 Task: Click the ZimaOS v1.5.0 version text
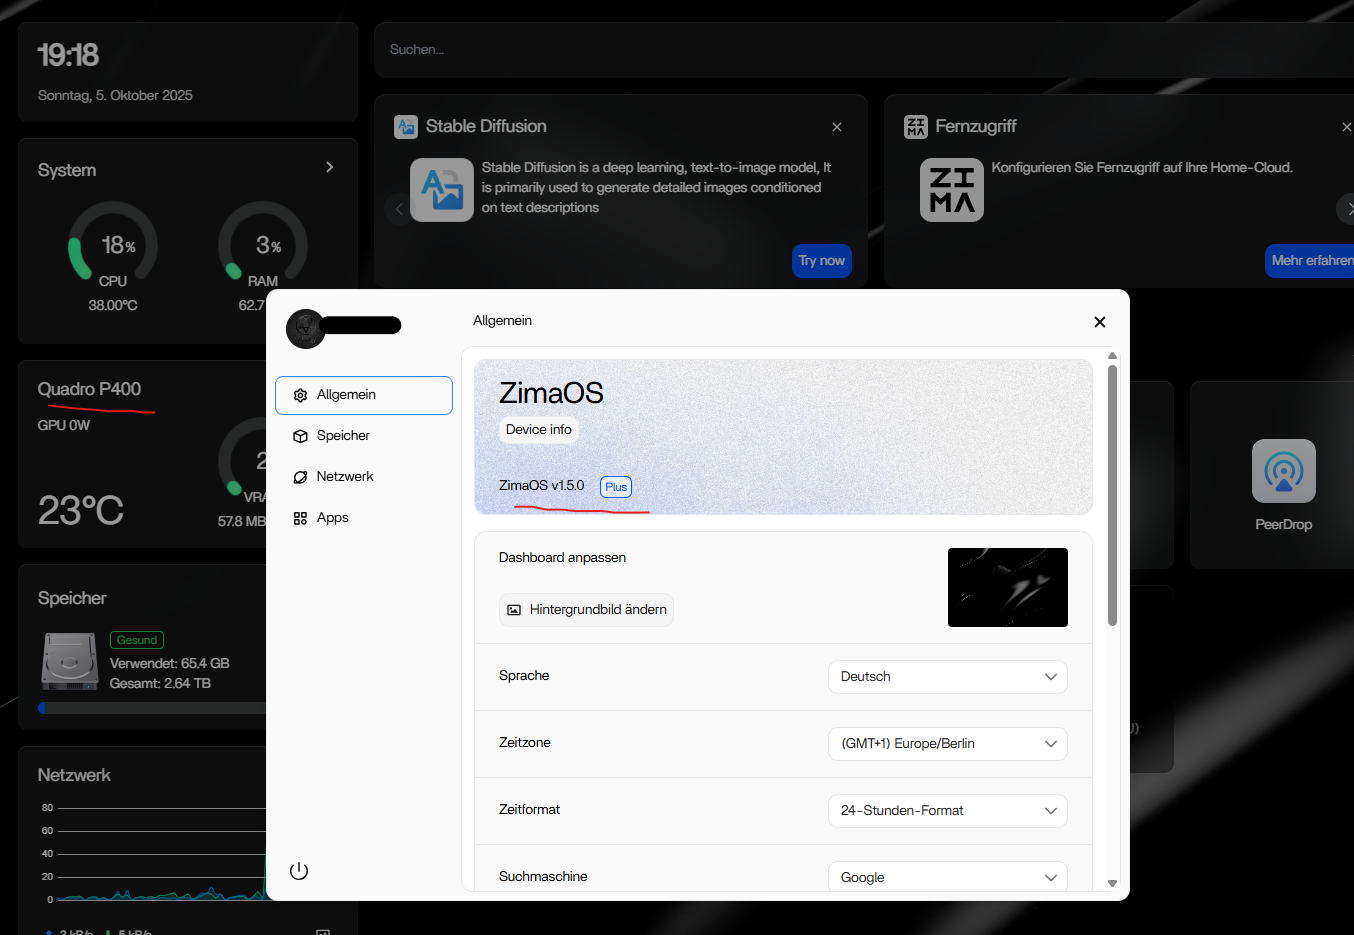(x=541, y=486)
